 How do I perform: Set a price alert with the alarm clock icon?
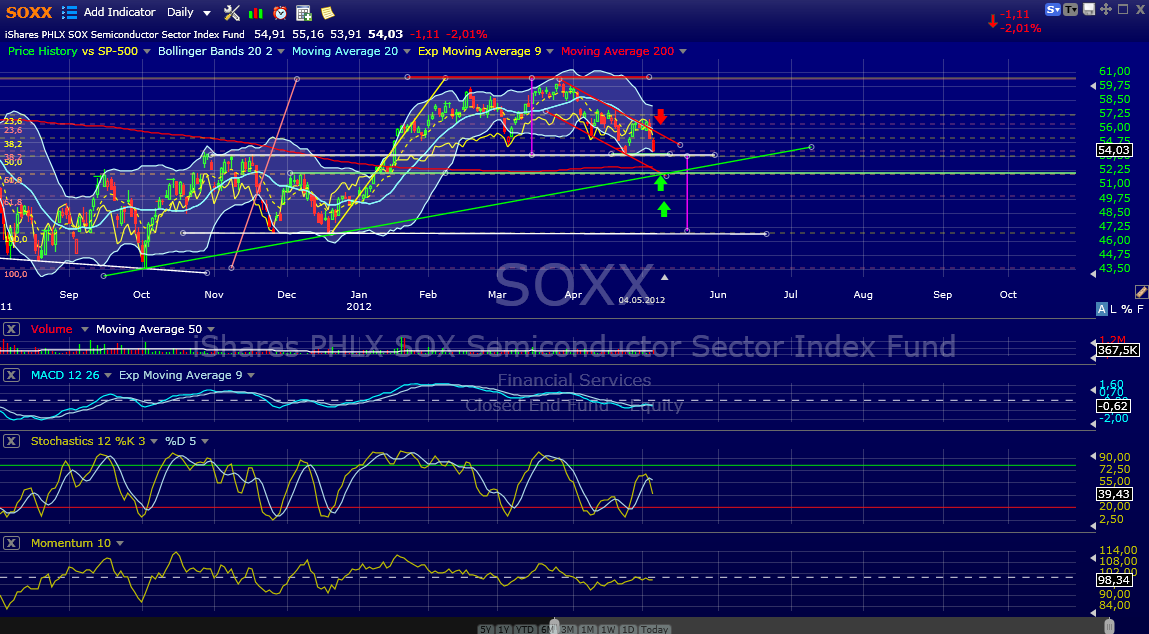point(280,12)
